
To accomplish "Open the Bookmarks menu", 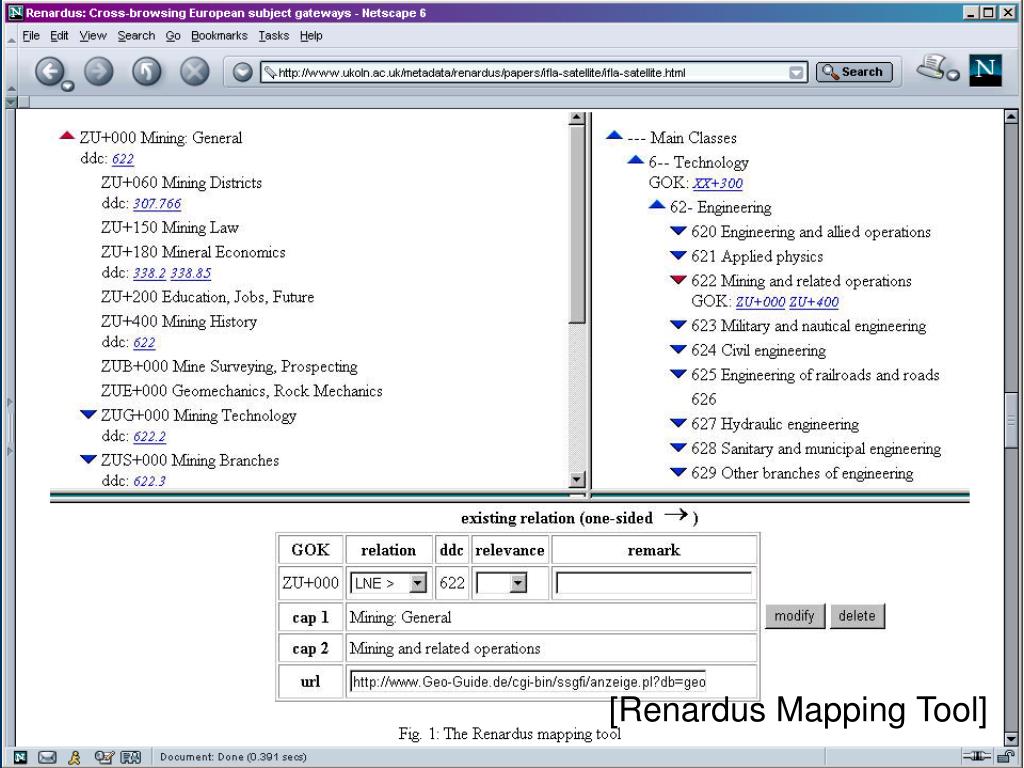I will (x=219, y=36).
